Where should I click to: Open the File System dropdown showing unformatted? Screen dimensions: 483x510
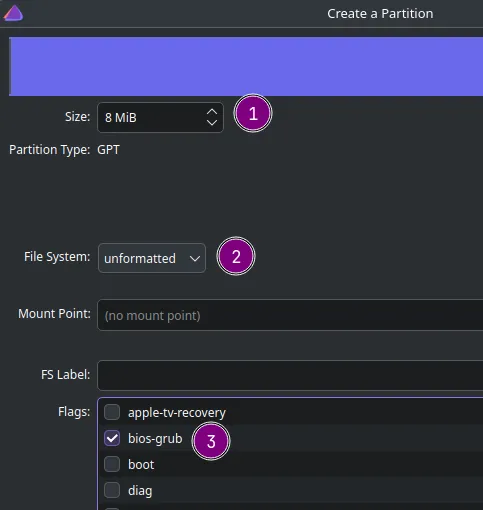click(x=152, y=258)
